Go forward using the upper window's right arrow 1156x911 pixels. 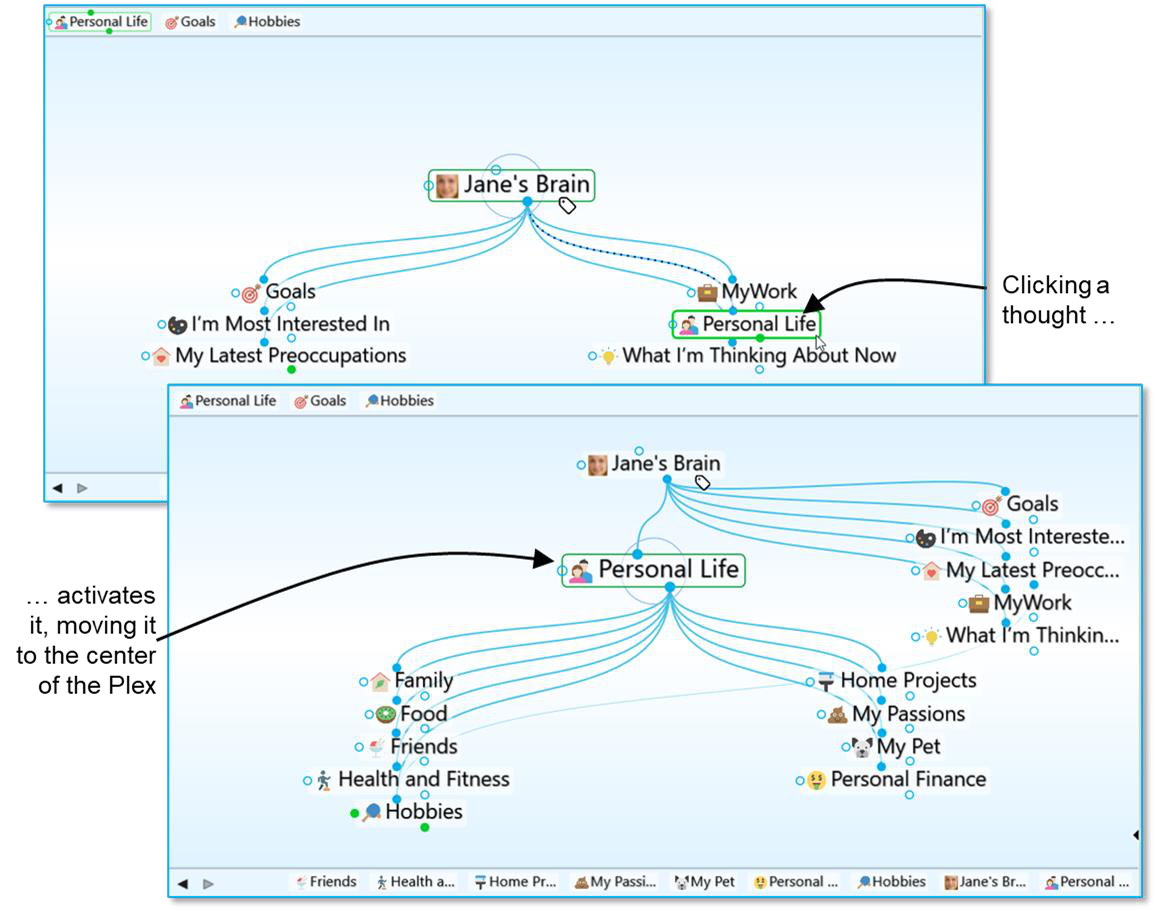[x=82, y=488]
